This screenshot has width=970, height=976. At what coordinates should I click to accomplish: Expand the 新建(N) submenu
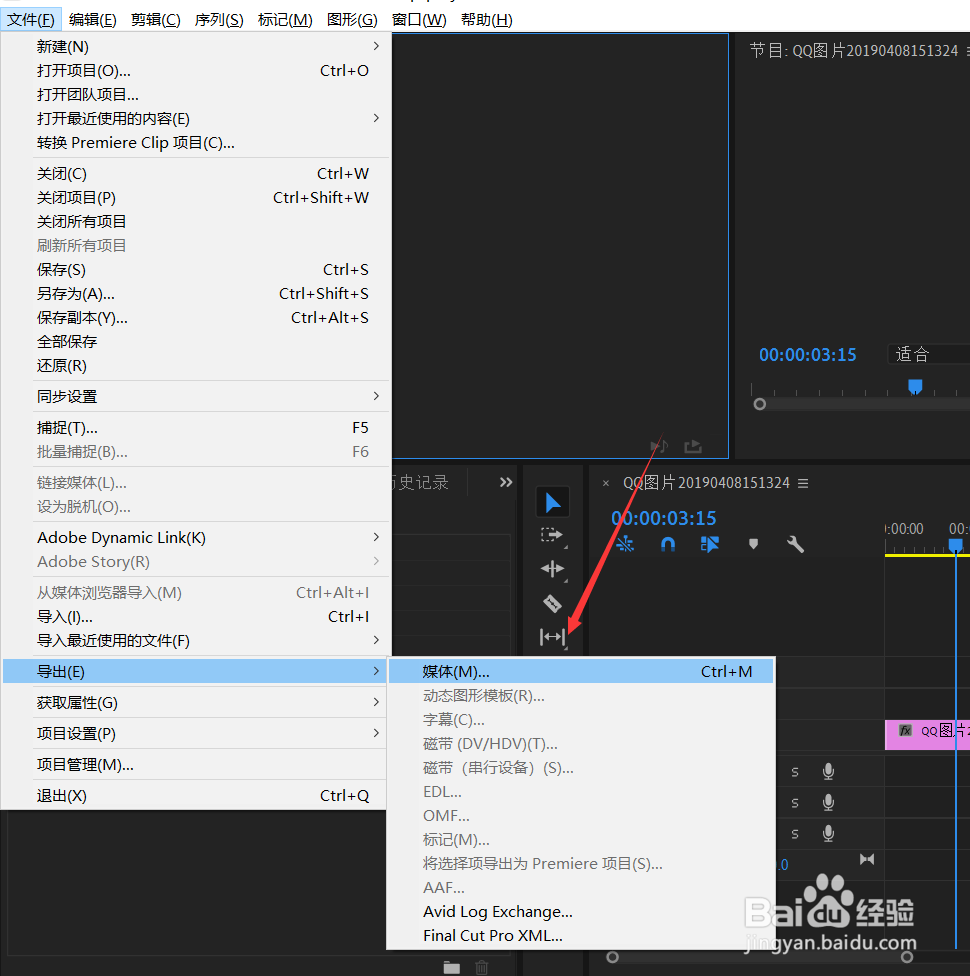pos(196,47)
